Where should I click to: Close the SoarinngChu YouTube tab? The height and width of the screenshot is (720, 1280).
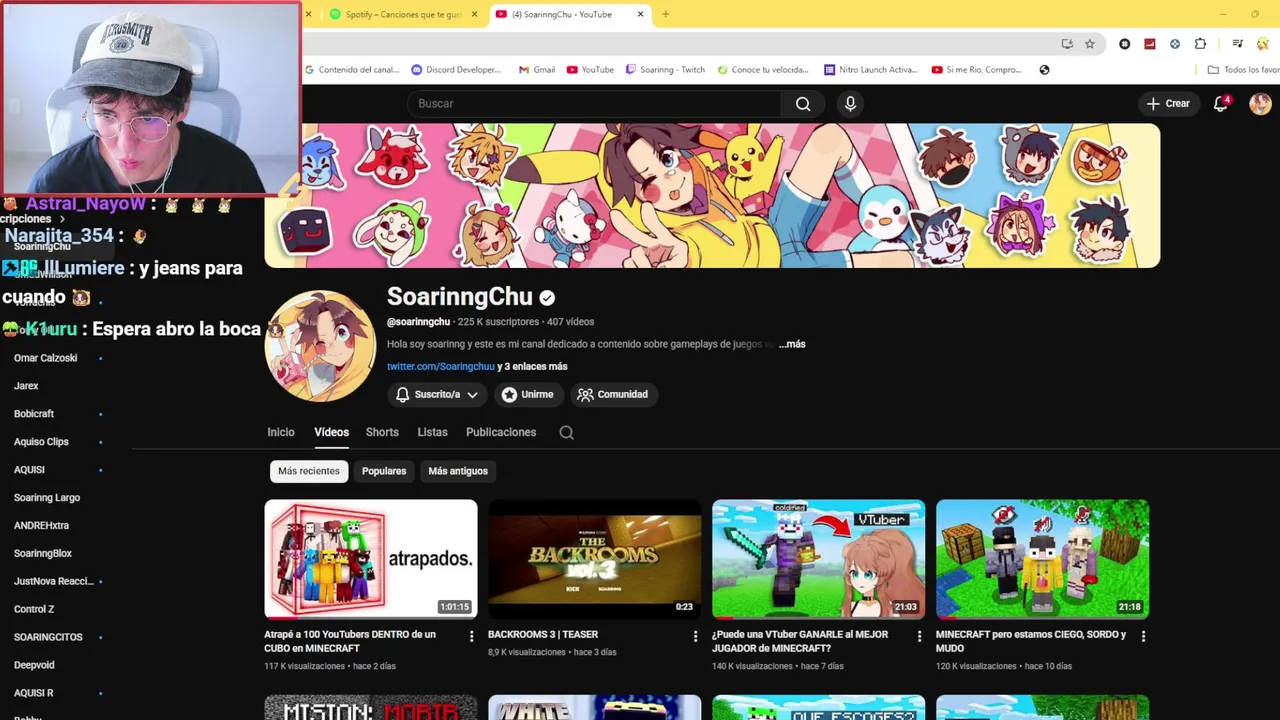pyautogui.click(x=640, y=14)
